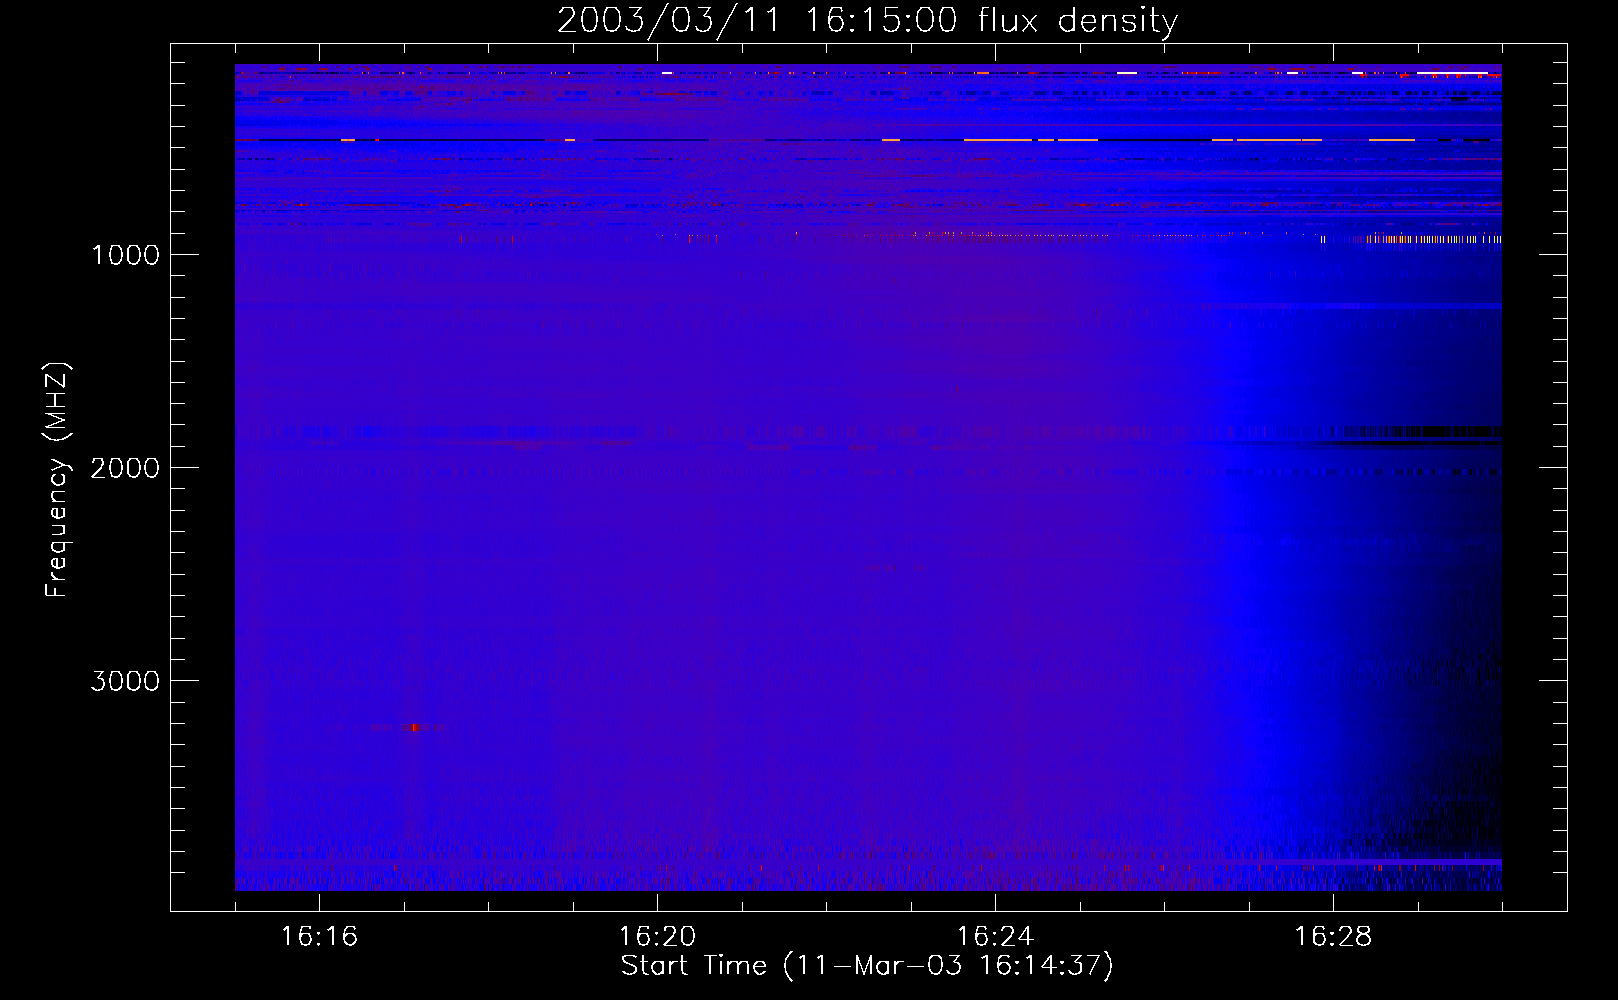Click the '16:16' time tick label
1618x1000 pixels.
point(319,937)
